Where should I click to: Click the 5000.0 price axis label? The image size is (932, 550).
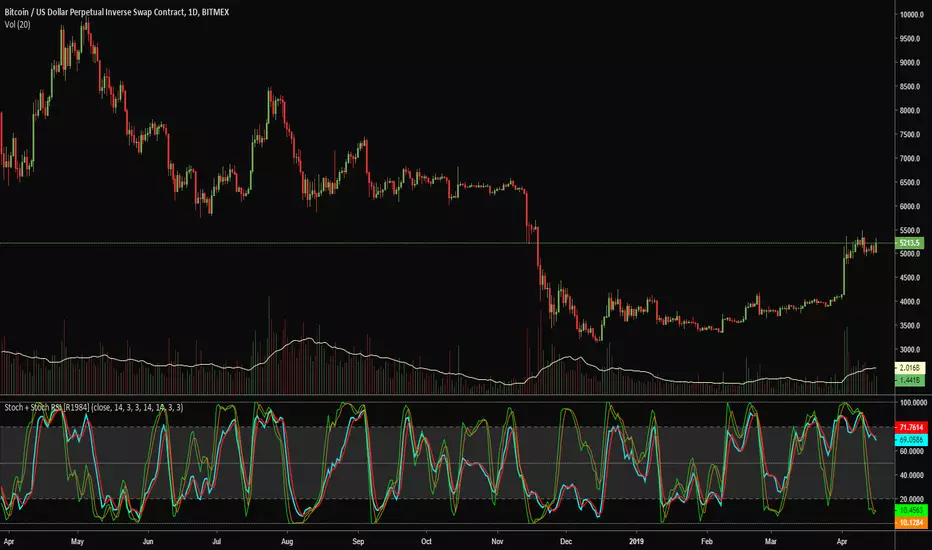(910, 254)
